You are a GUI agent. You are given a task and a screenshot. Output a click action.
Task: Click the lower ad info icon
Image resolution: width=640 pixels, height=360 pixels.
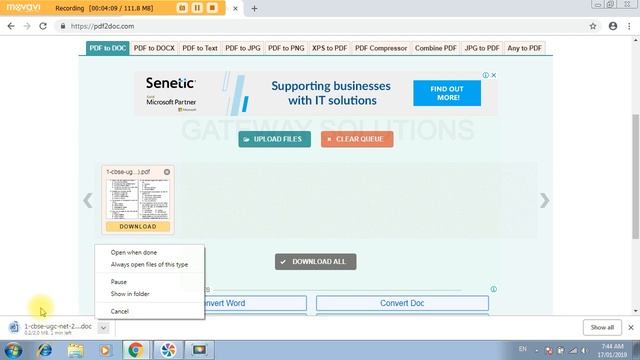[x=493, y=289]
